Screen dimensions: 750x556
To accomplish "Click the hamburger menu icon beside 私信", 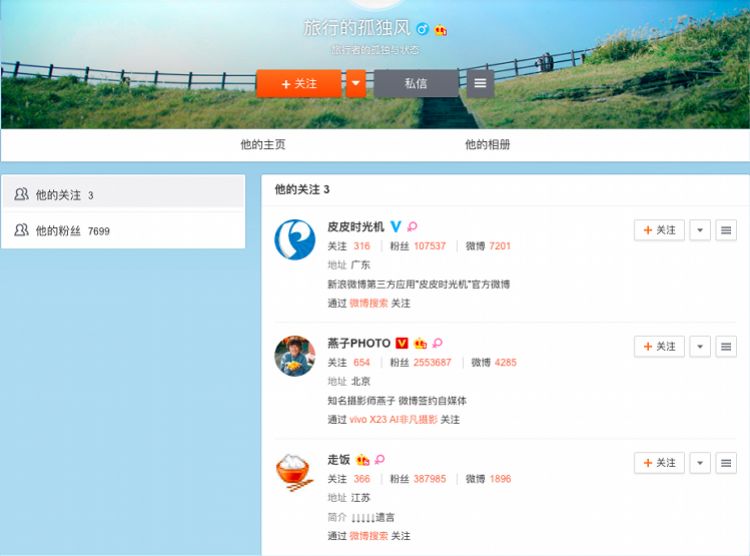I will 480,84.
